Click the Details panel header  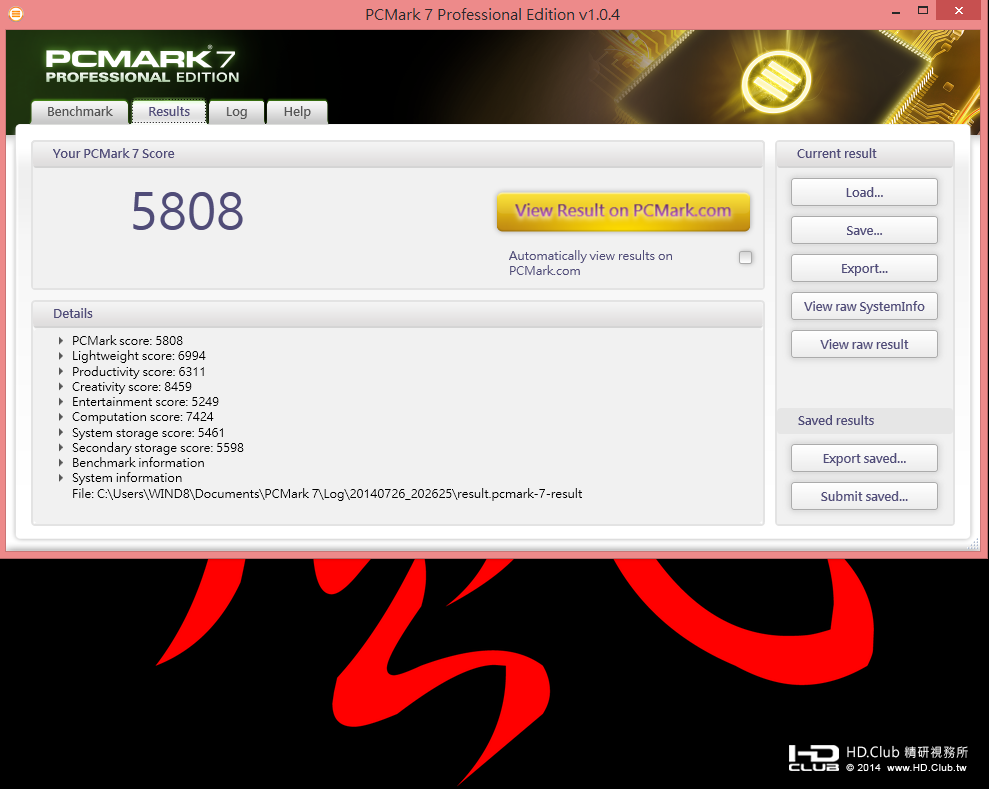click(x=398, y=314)
